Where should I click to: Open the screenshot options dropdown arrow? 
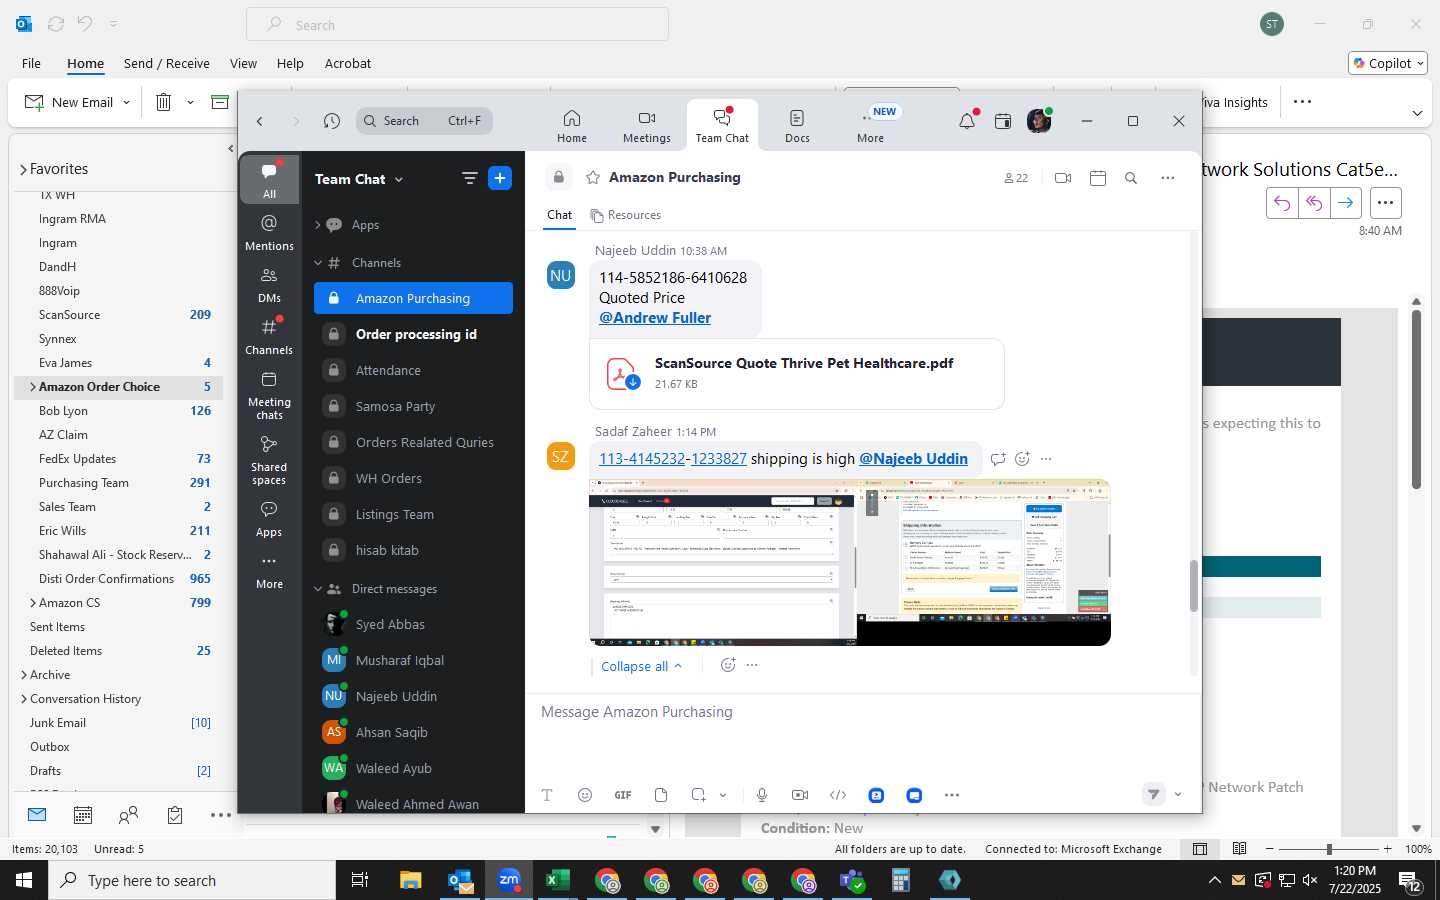pyautogui.click(x=723, y=795)
